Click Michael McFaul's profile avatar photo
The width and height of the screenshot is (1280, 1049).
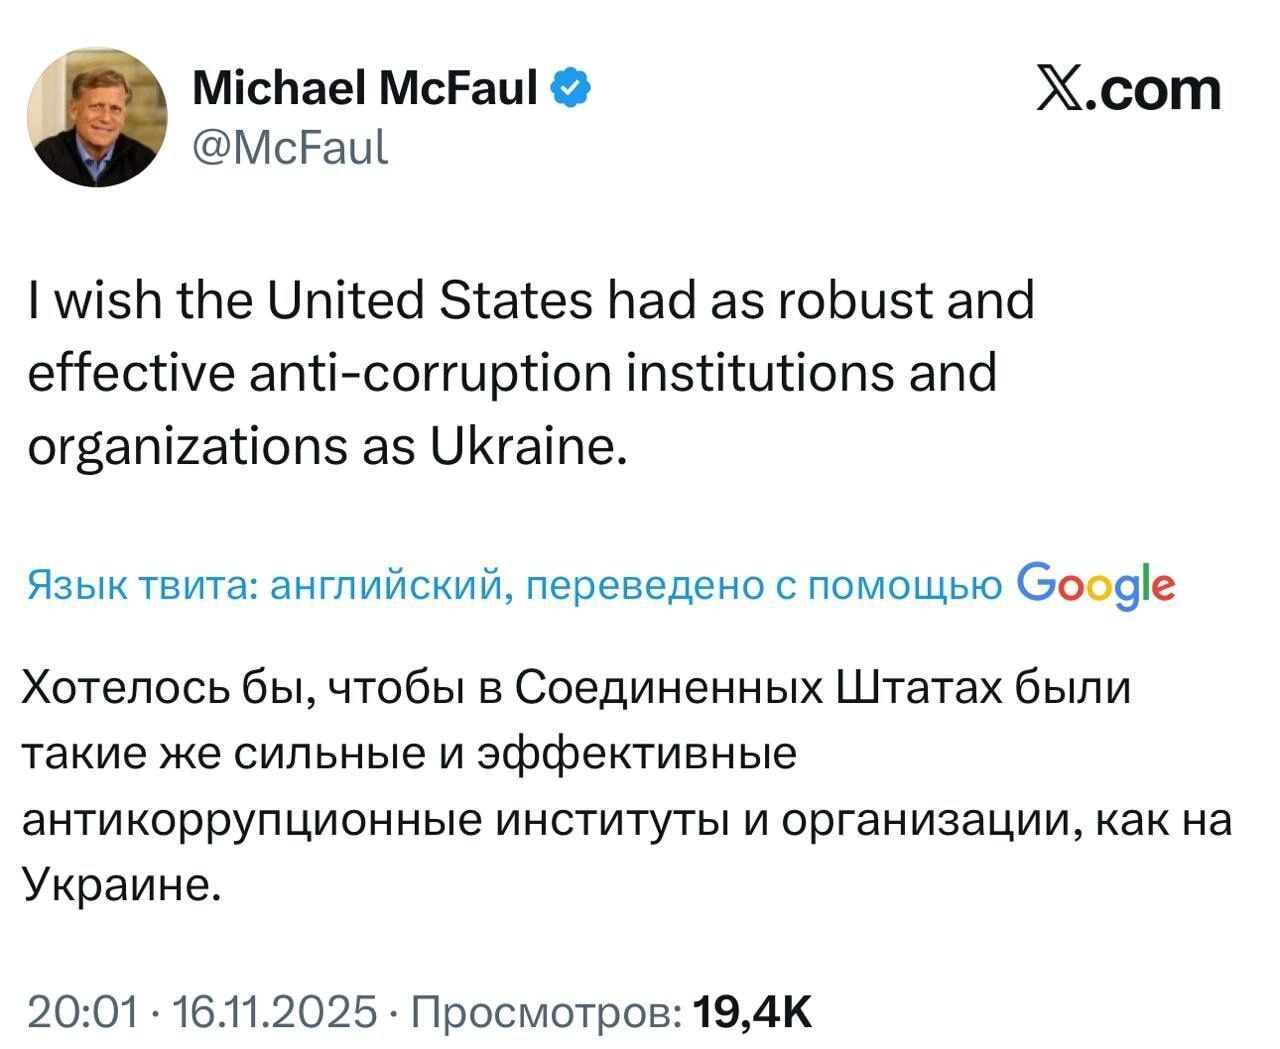click(97, 117)
